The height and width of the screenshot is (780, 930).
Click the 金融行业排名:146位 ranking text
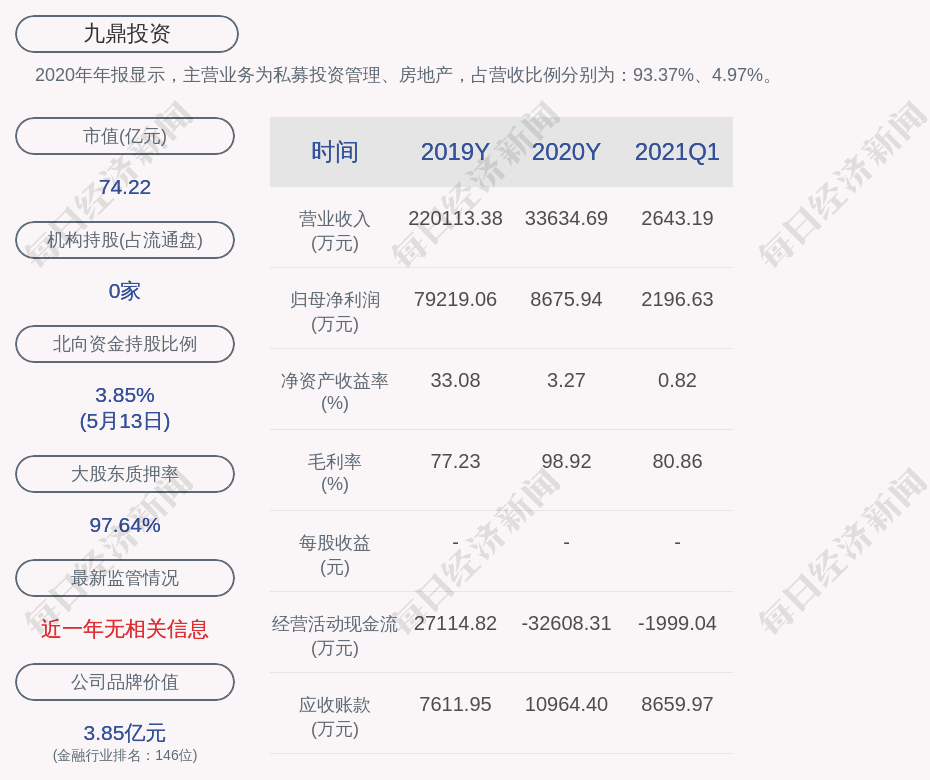125,755
